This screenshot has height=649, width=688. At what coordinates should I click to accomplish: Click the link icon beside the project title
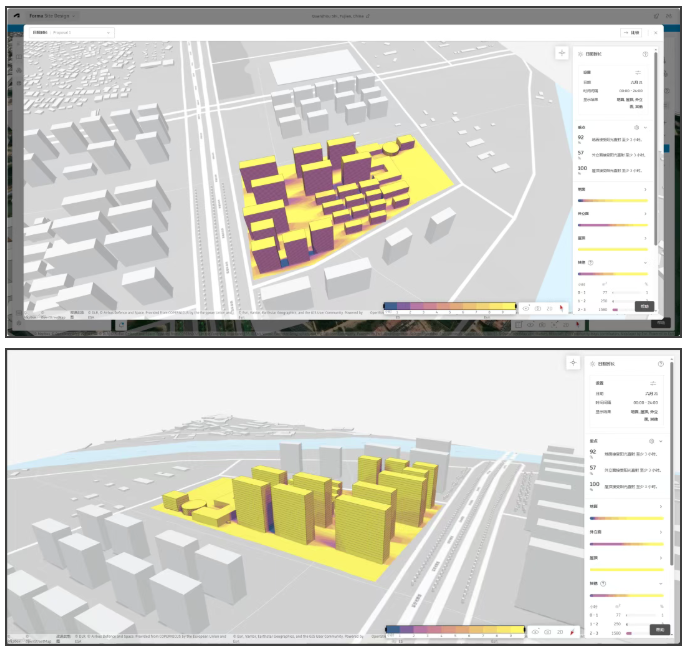click(x=368, y=16)
